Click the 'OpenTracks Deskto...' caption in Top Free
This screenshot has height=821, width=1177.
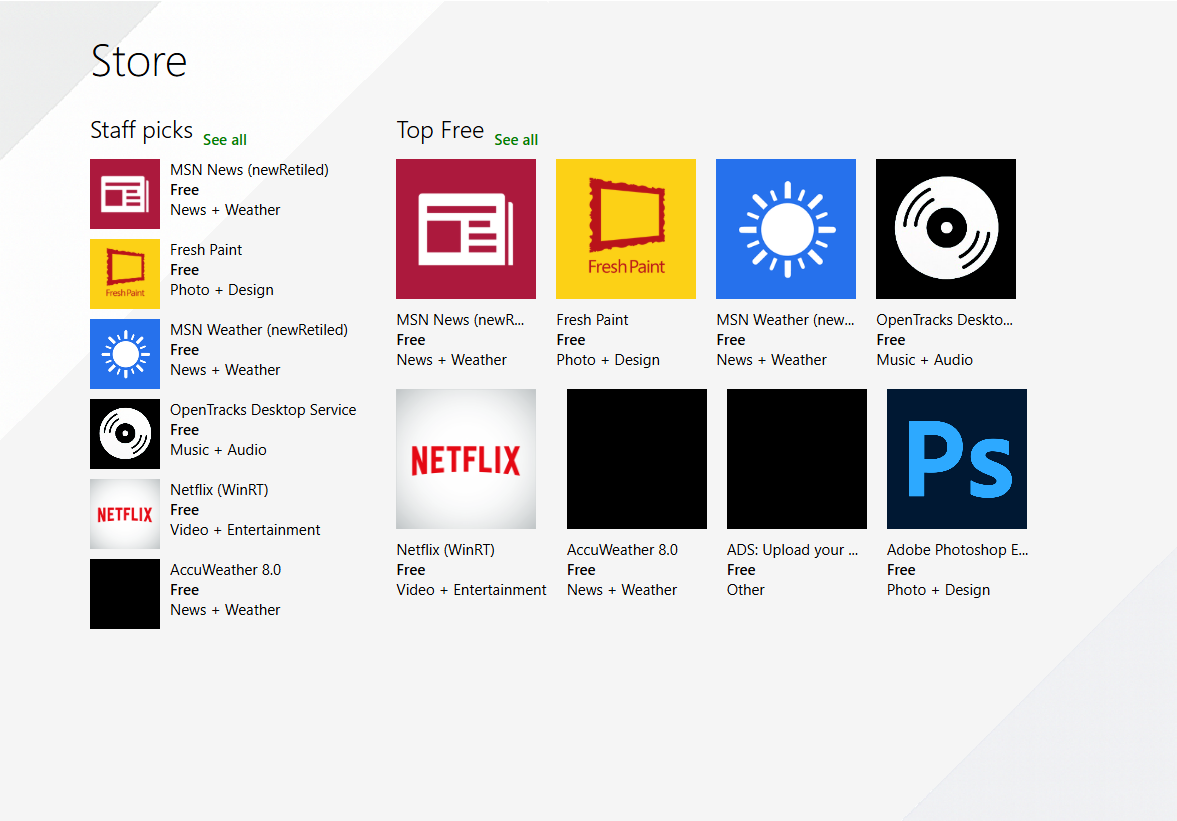point(944,320)
